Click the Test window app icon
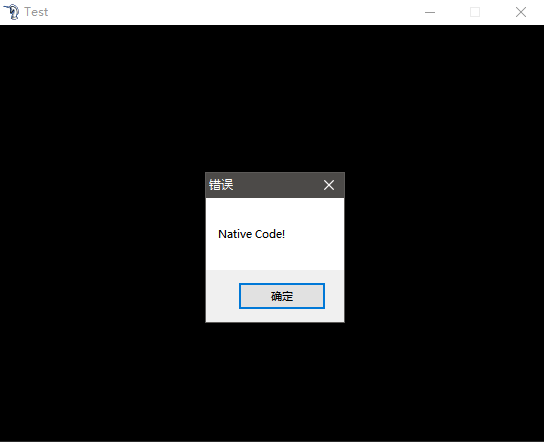The image size is (544, 442). tap(12, 12)
